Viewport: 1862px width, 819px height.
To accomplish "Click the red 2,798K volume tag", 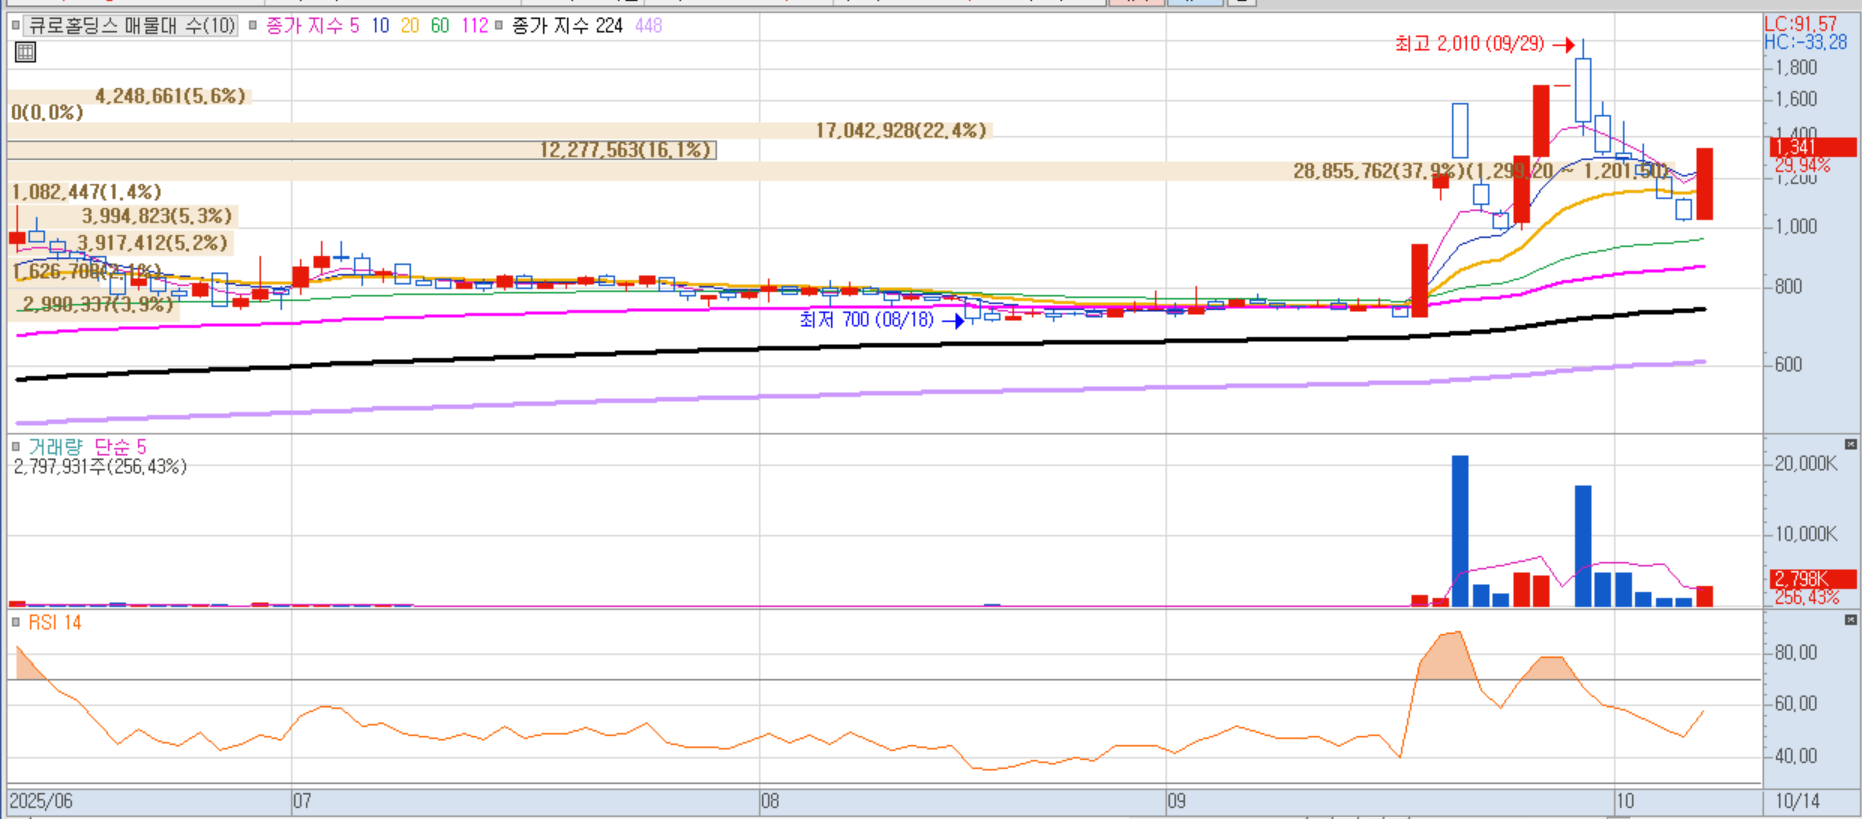I will click(1813, 579).
